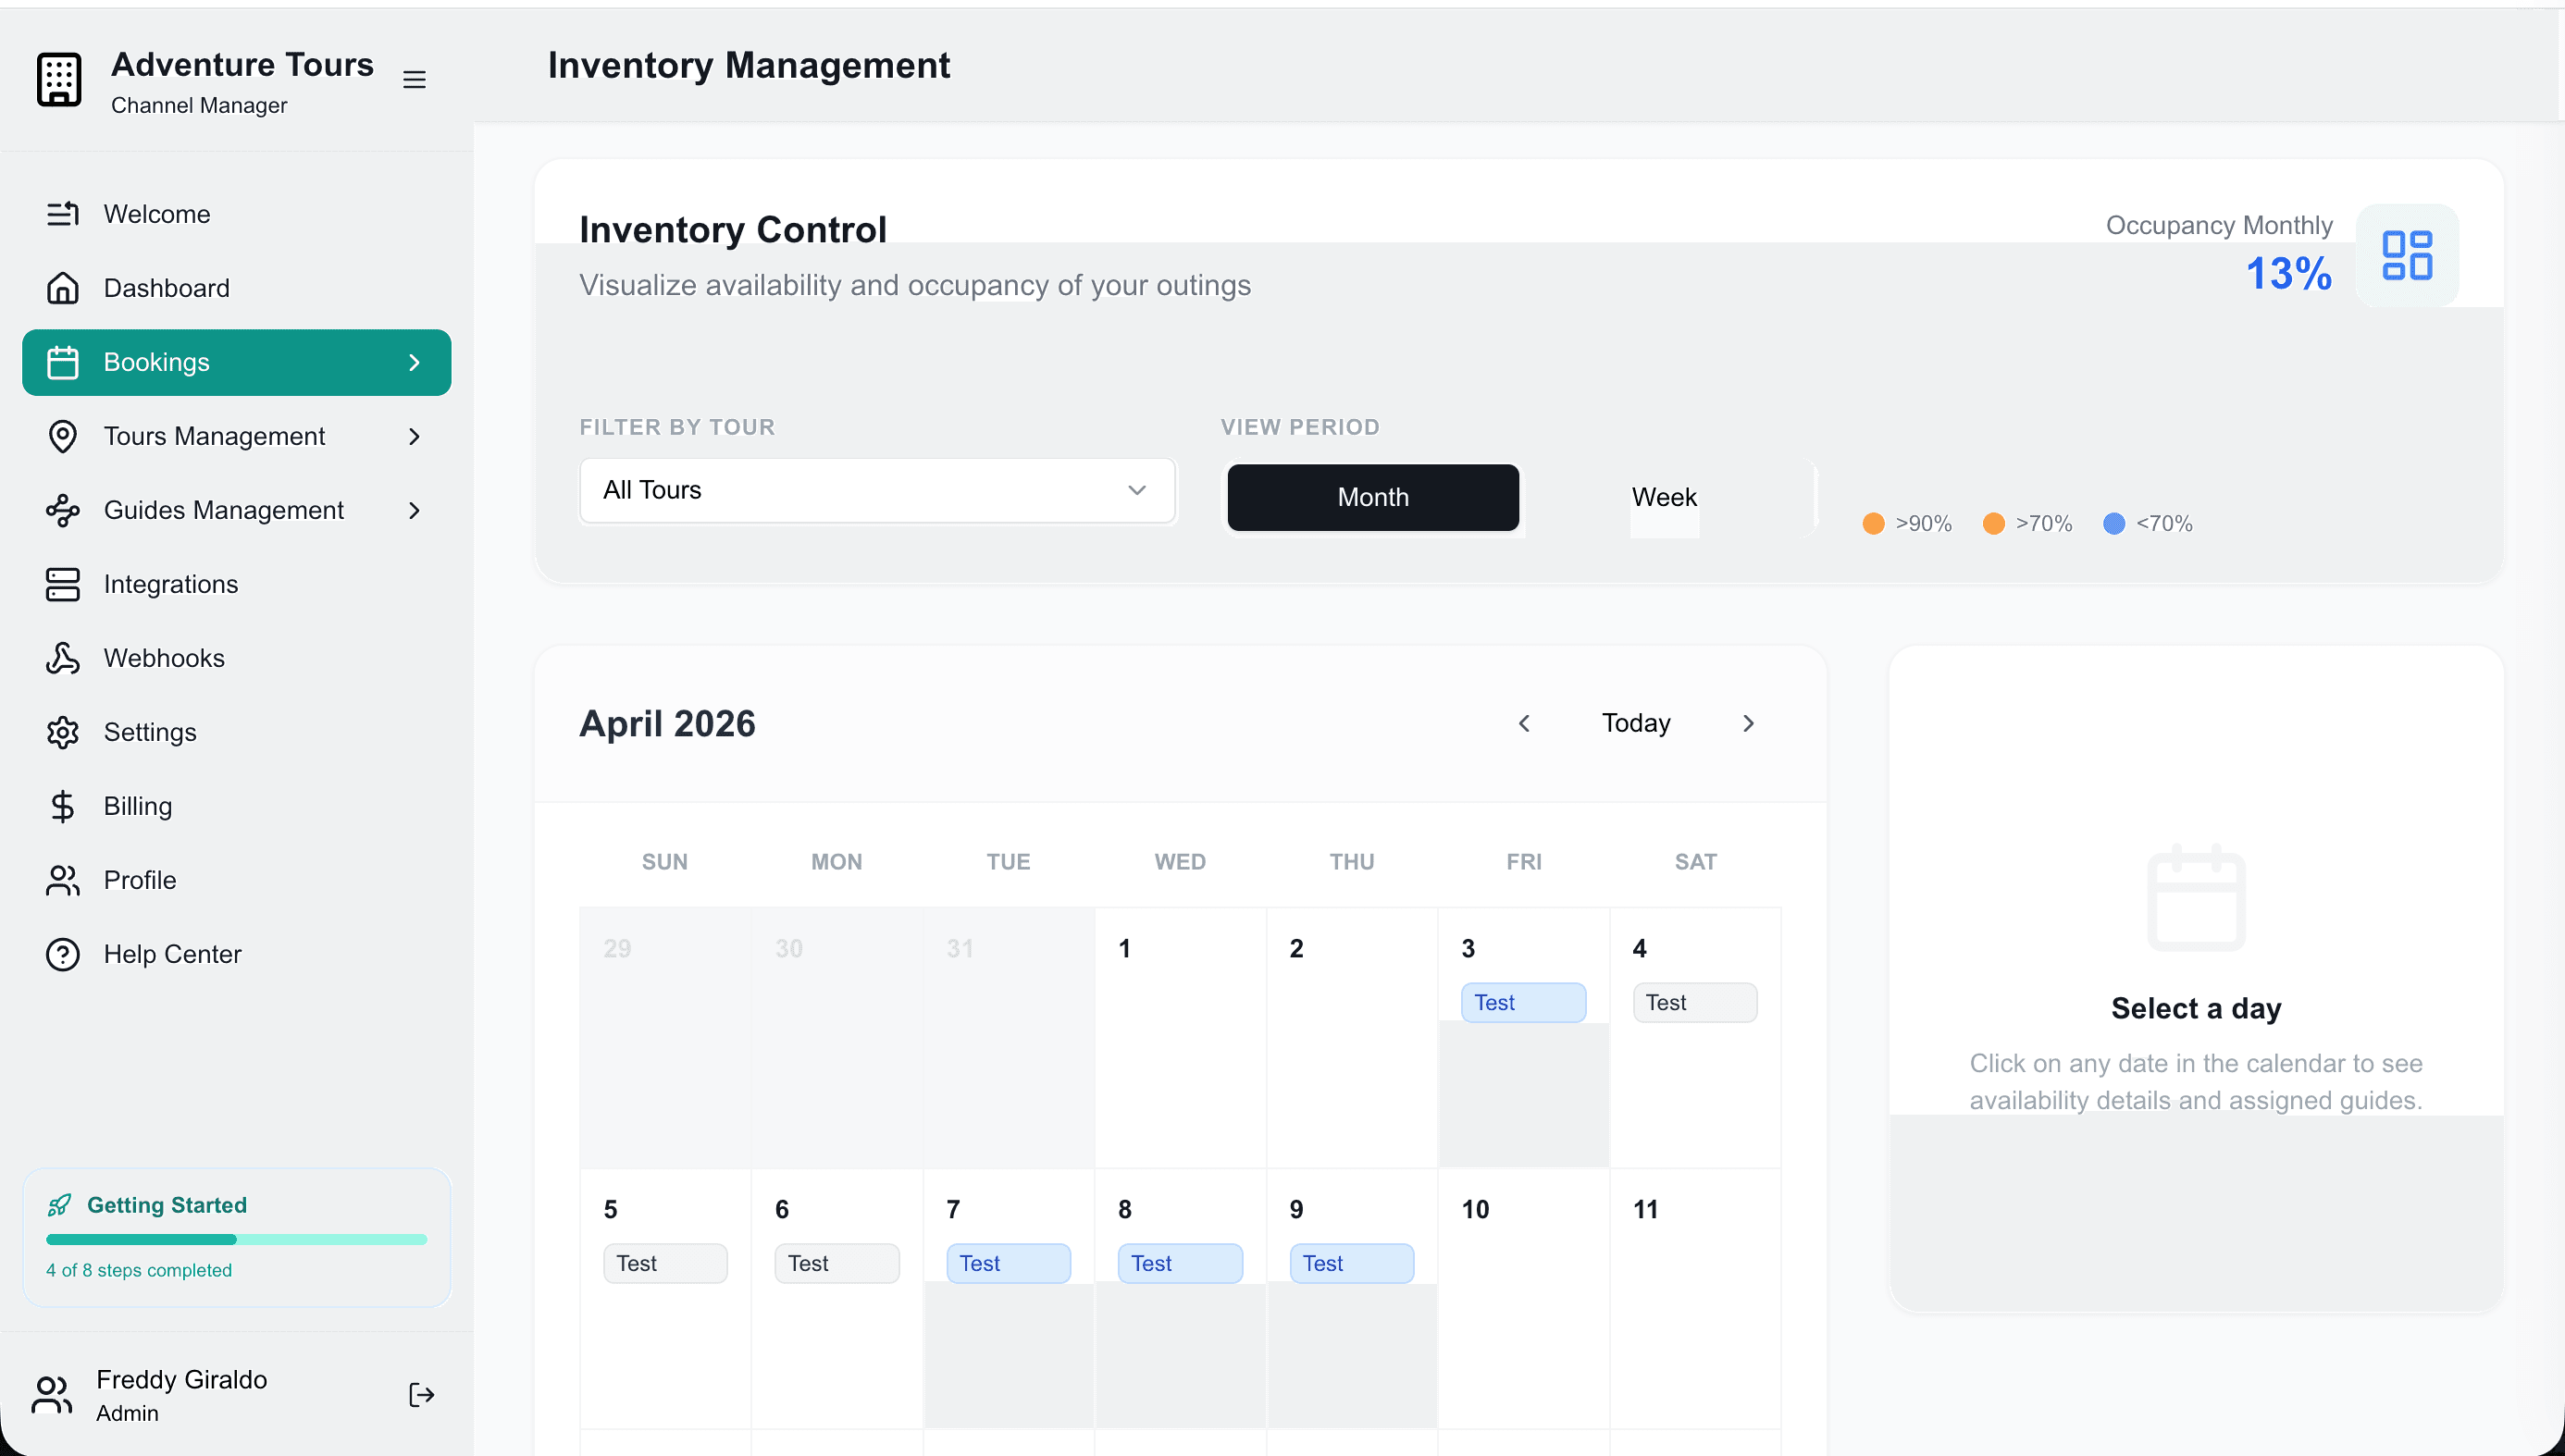Click the April 2026 calendar heading
The height and width of the screenshot is (1456, 2565).
point(667,723)
